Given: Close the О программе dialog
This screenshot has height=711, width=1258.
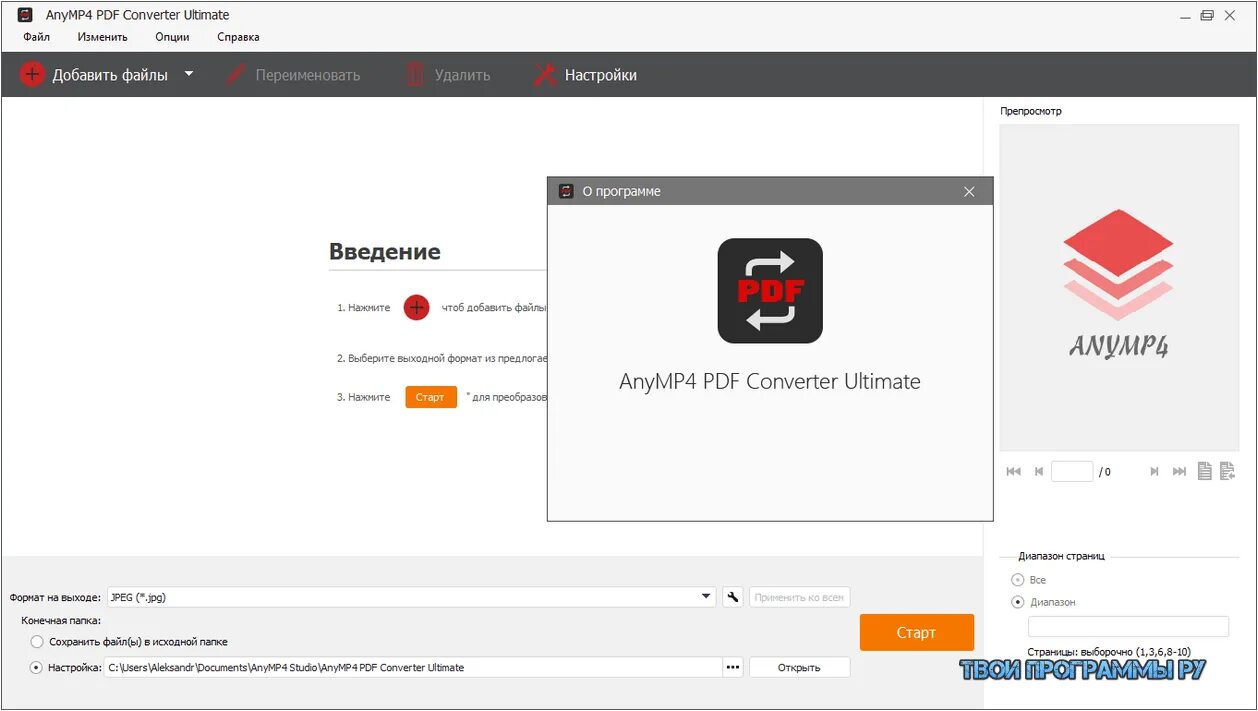Looking at the screenshot, I should 969,191.
